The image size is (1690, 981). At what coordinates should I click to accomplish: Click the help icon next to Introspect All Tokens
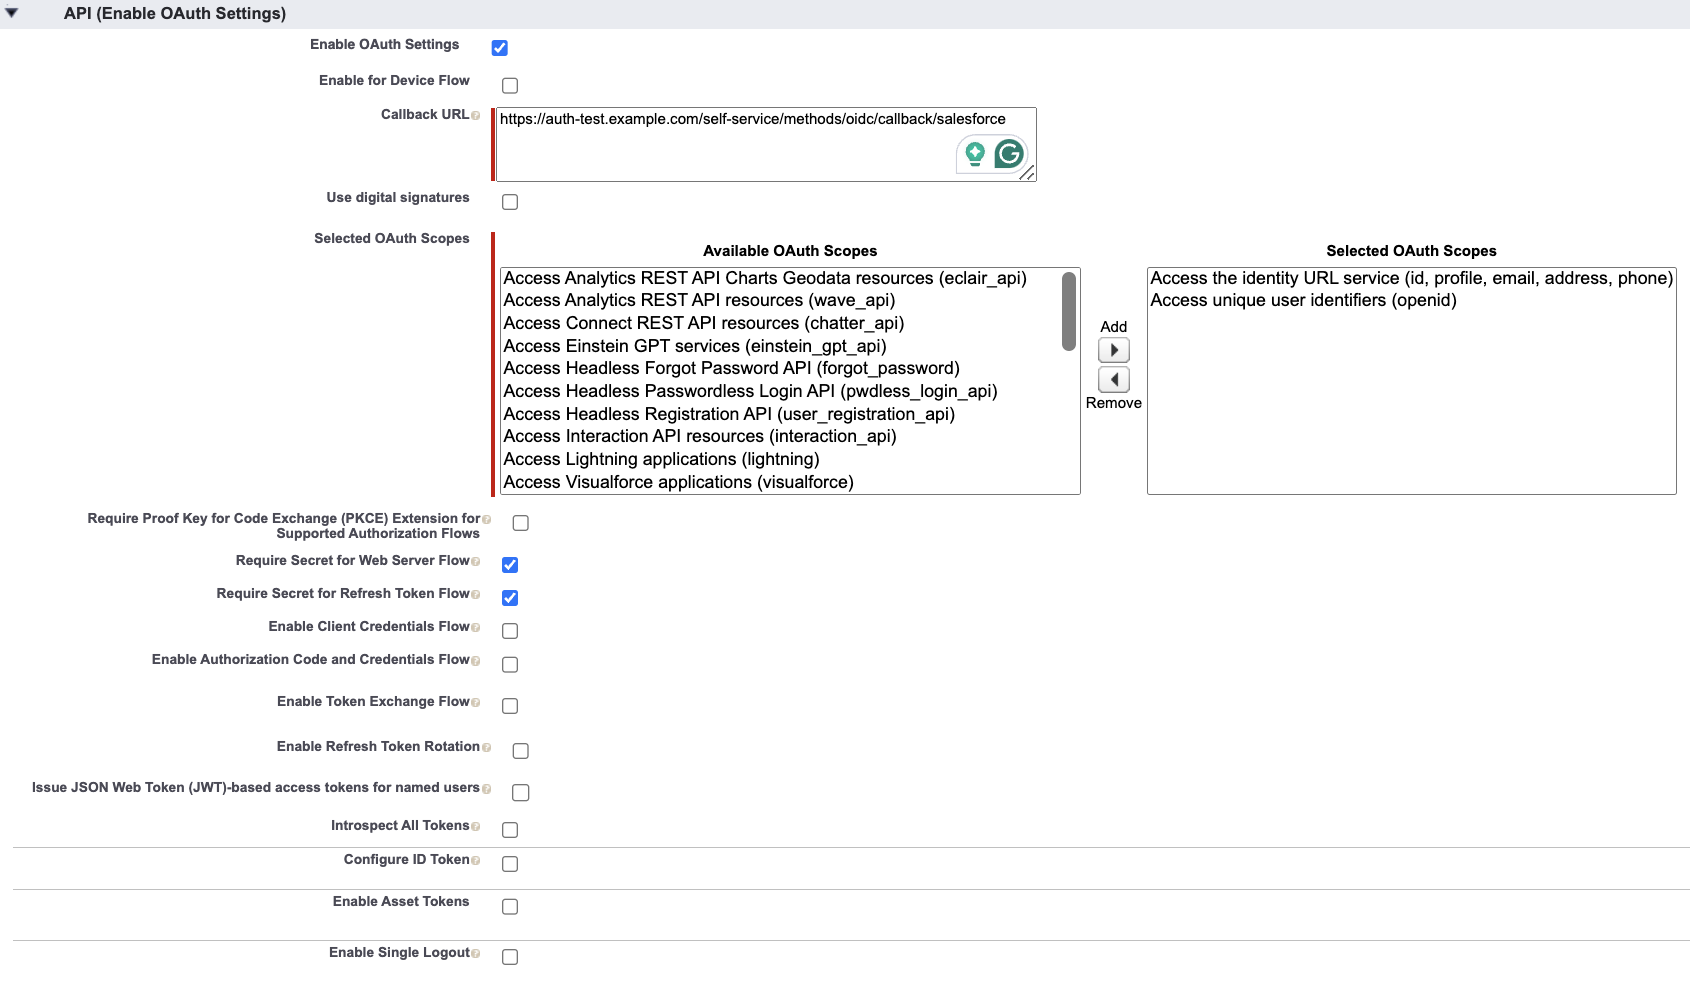click(474, 825)
